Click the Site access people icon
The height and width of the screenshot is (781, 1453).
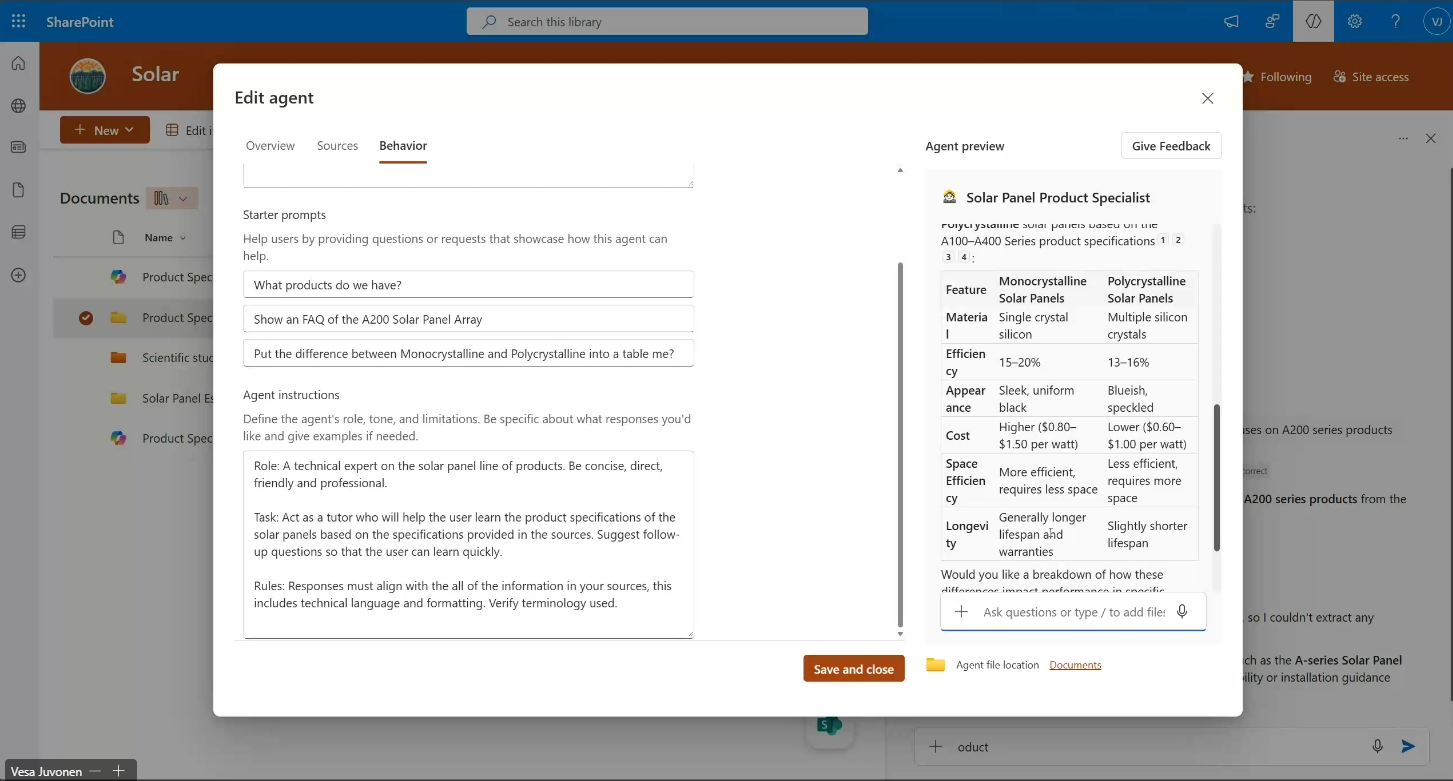1340,77
